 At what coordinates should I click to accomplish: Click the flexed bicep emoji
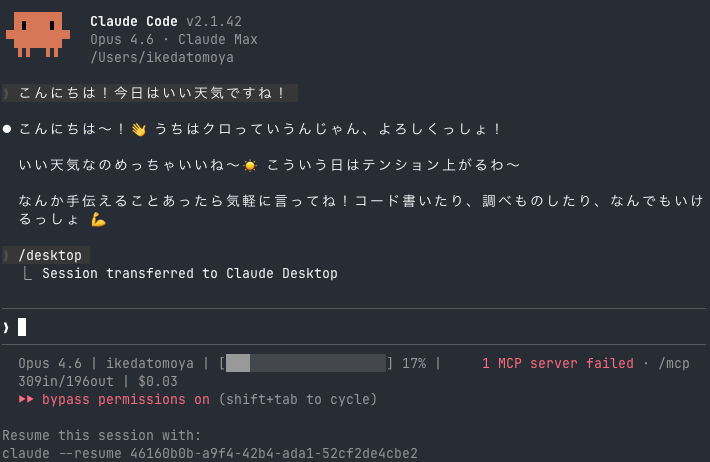click(x=98, y=220)
